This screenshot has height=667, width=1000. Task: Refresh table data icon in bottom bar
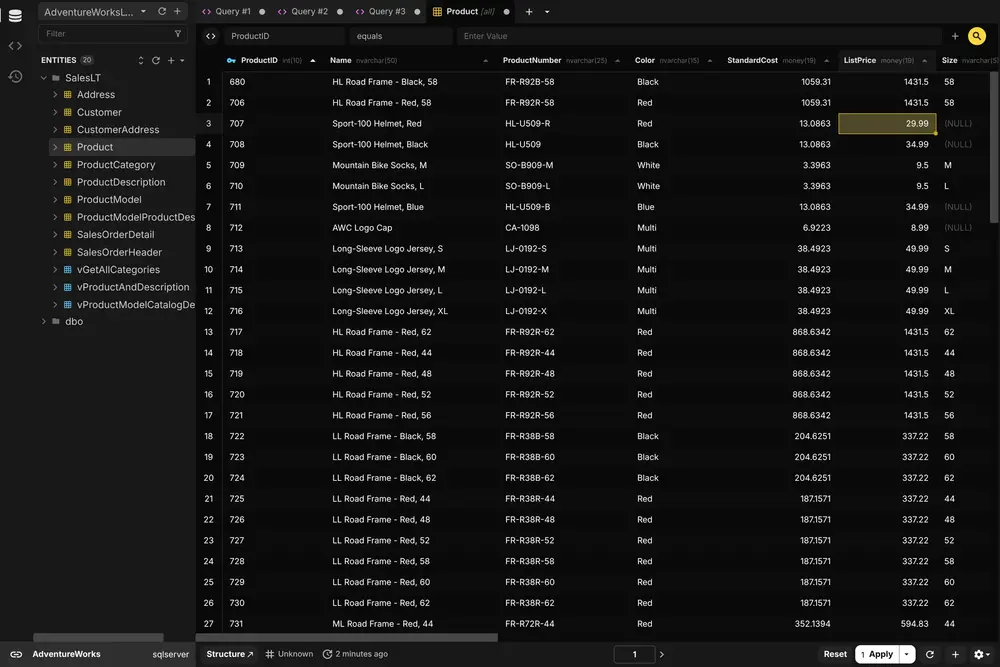click(x=930, y=654)
